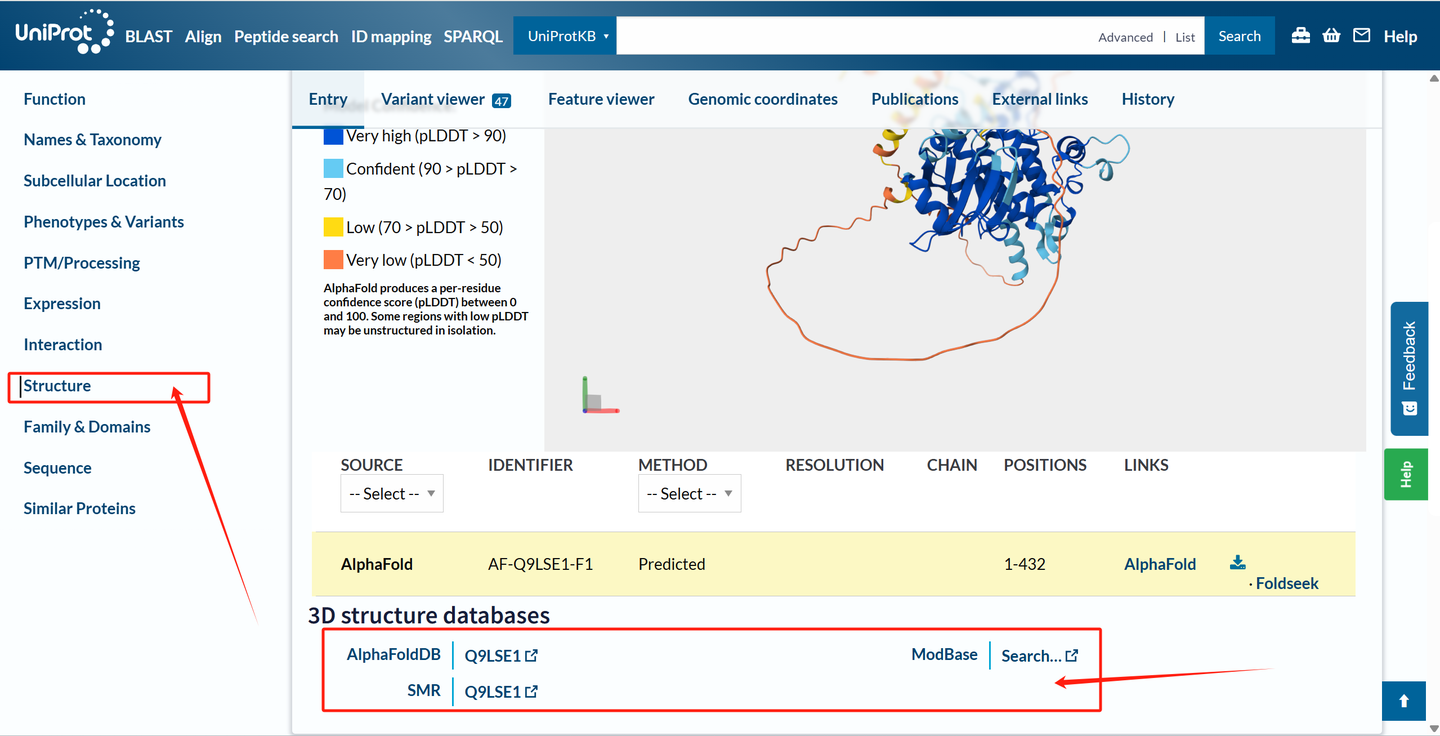Open the Advanced search link
Viewport: 1440px width, 736px height.
point(1126,37)
